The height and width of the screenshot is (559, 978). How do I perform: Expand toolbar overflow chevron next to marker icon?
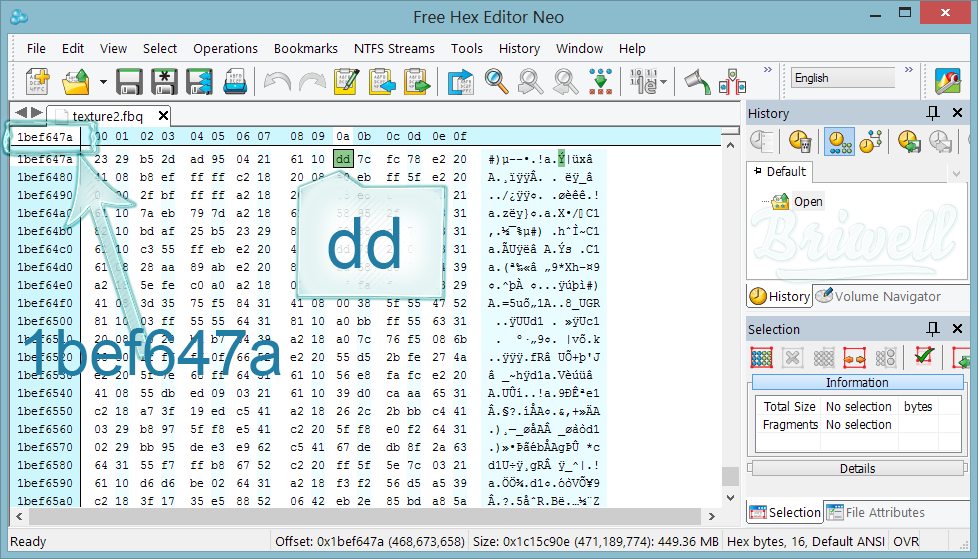pos(768,70)
